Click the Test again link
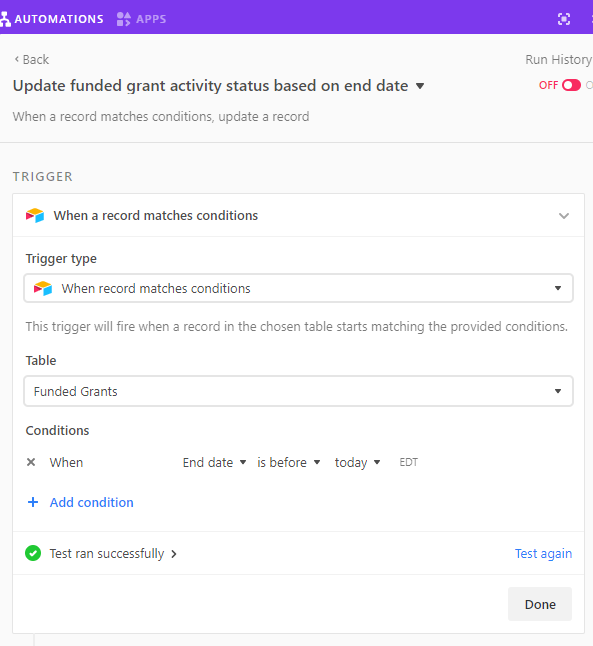This screenshot has height=646, width=593. point(543,553)
